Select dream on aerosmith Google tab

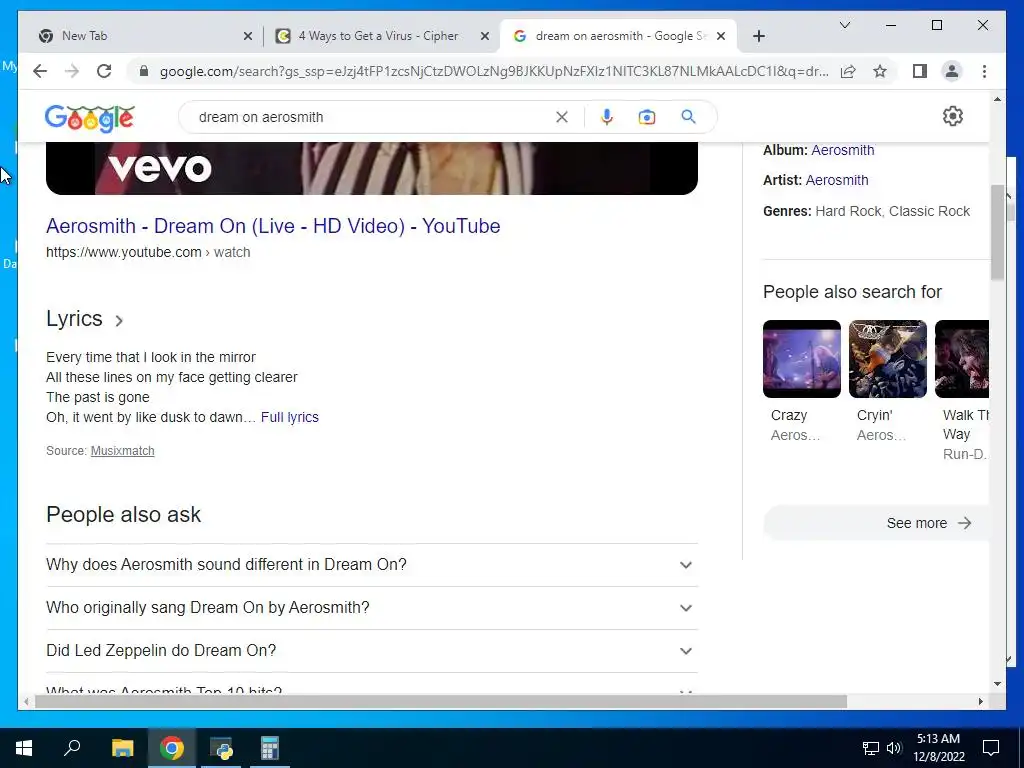[x=618, y=36]
